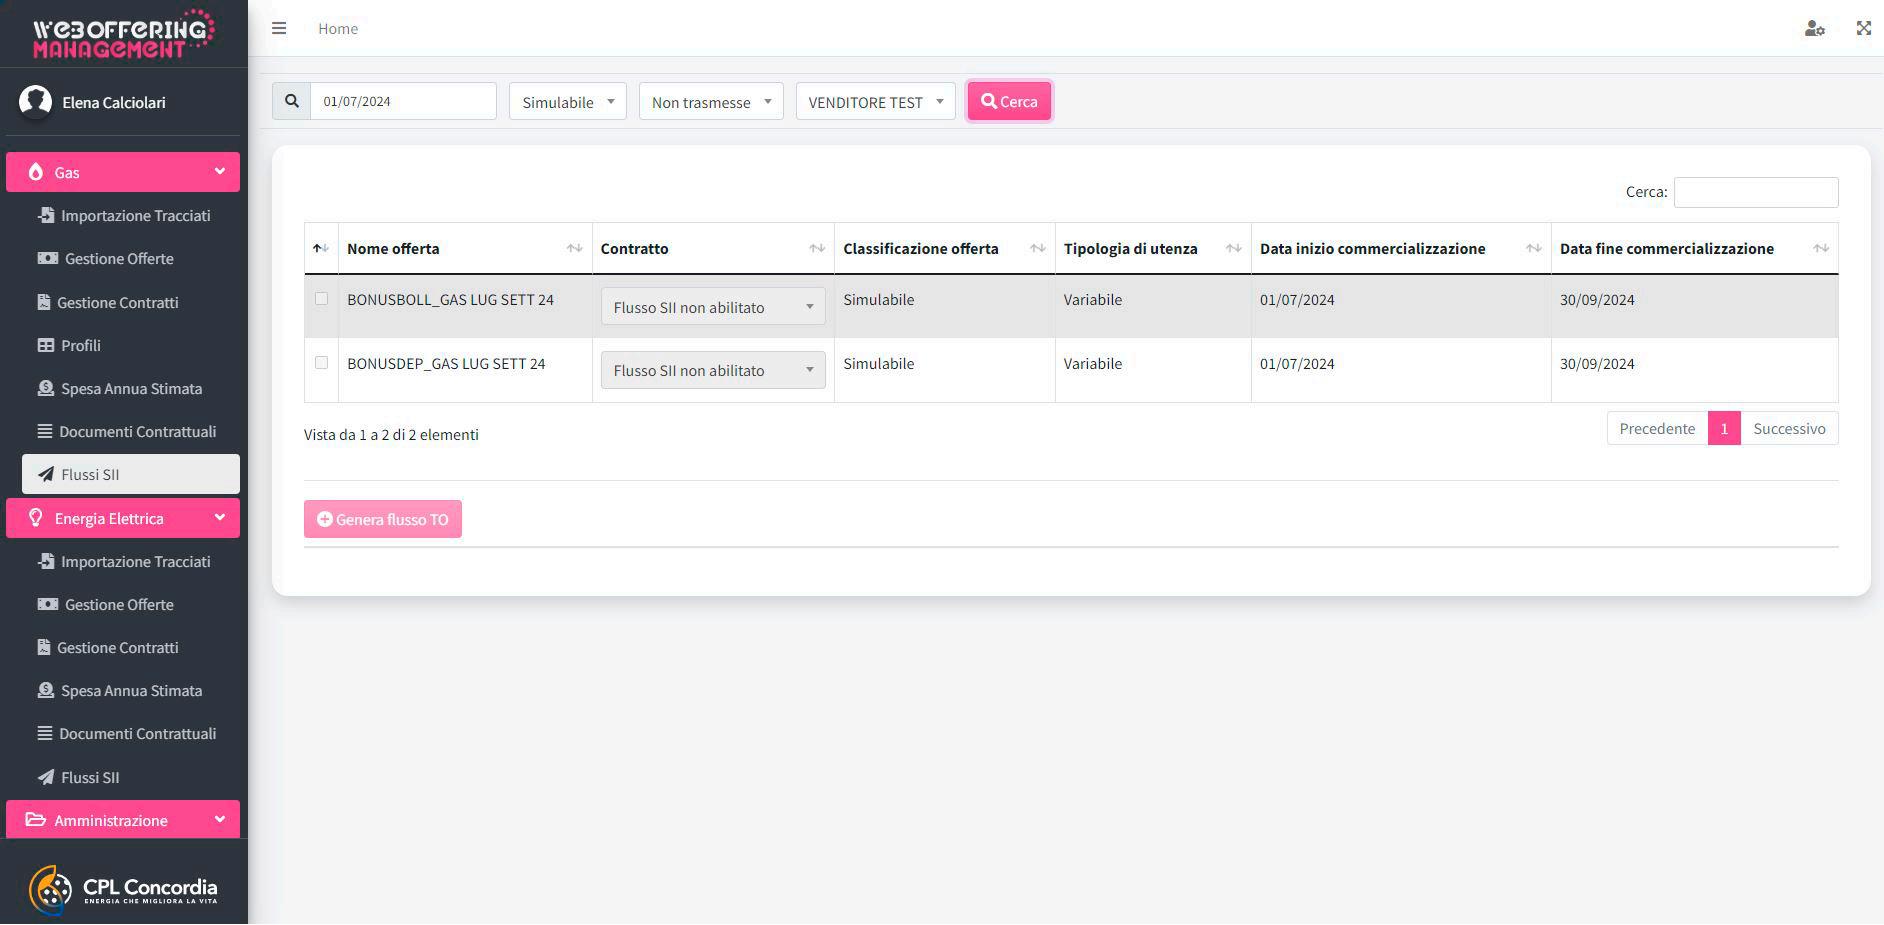Click the WebOffering Management logo
The image size is (1884, 925).
pyautogui.click(x=124, y=34)
